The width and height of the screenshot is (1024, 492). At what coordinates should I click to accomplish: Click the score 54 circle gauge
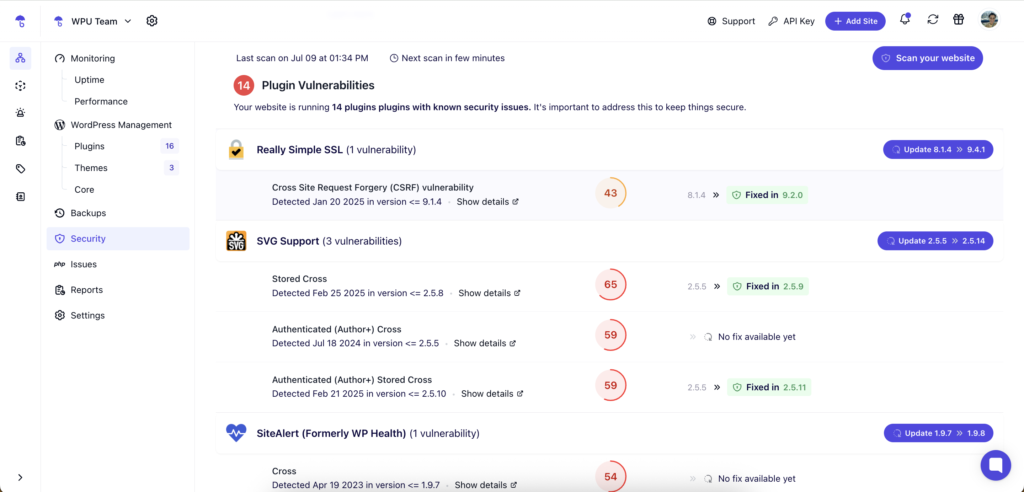(611, 476)
